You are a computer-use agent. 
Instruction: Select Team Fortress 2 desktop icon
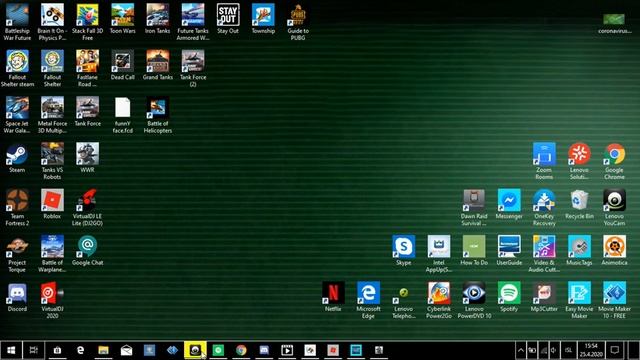point(17,207)
